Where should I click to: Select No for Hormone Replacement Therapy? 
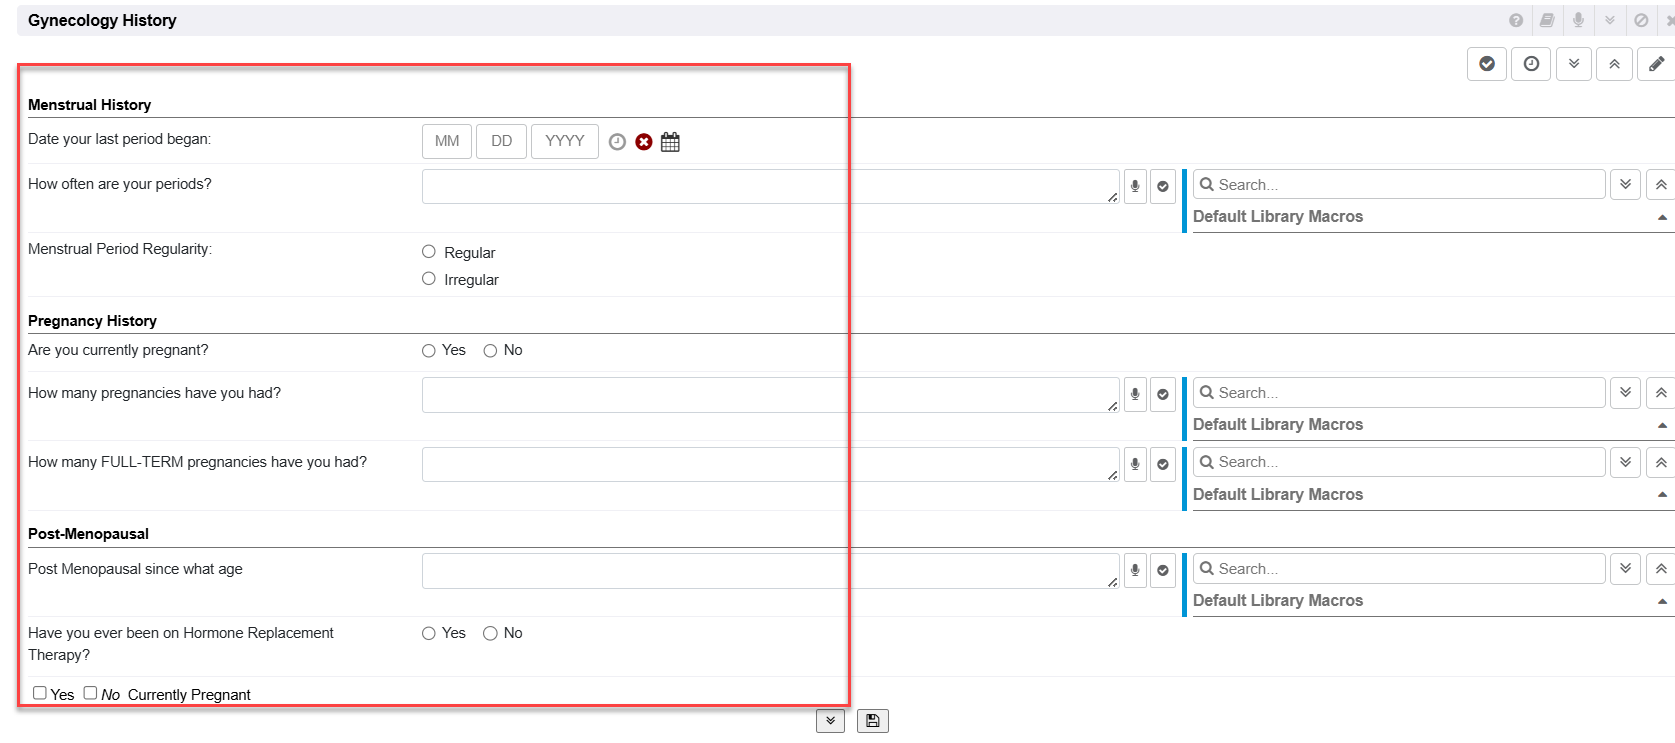(x=490, y=634)
